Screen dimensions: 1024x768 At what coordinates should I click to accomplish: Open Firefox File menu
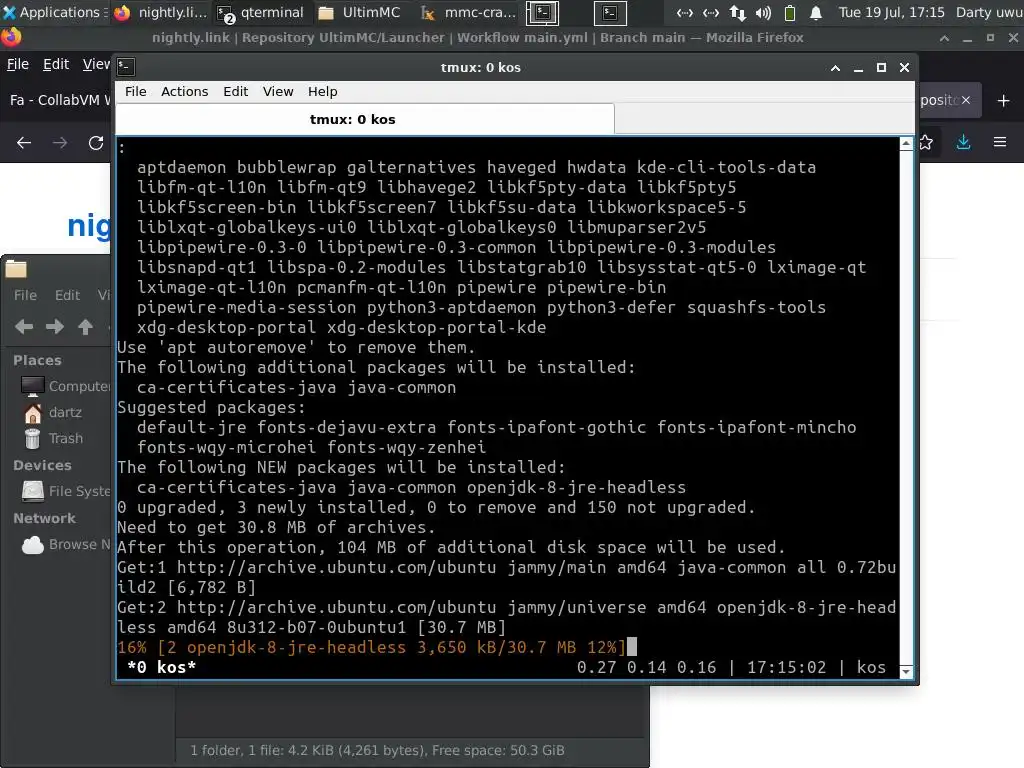pyautogui.click(x=18, y=64)
